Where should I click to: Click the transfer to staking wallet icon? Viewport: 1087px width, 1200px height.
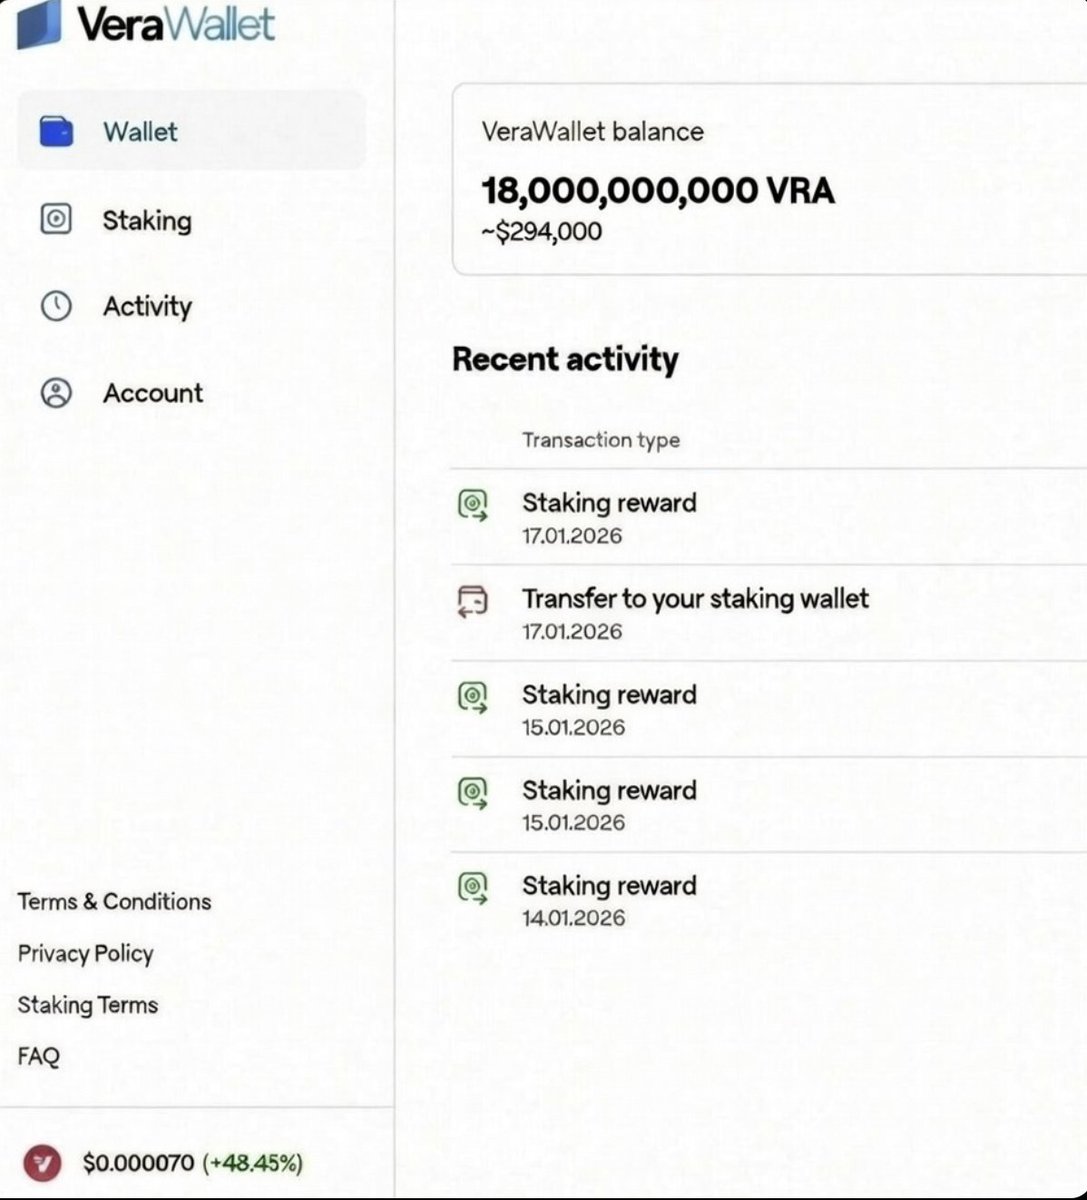(473, 601)
